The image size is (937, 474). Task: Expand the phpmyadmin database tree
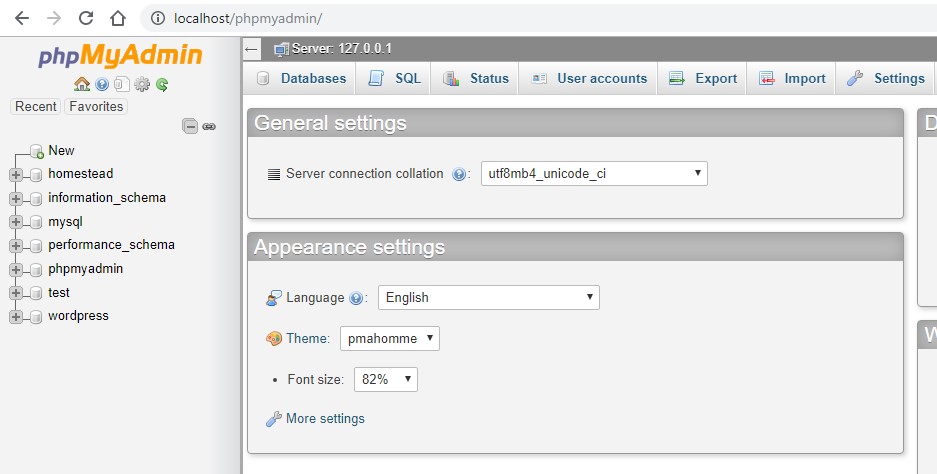click(16, 270)
